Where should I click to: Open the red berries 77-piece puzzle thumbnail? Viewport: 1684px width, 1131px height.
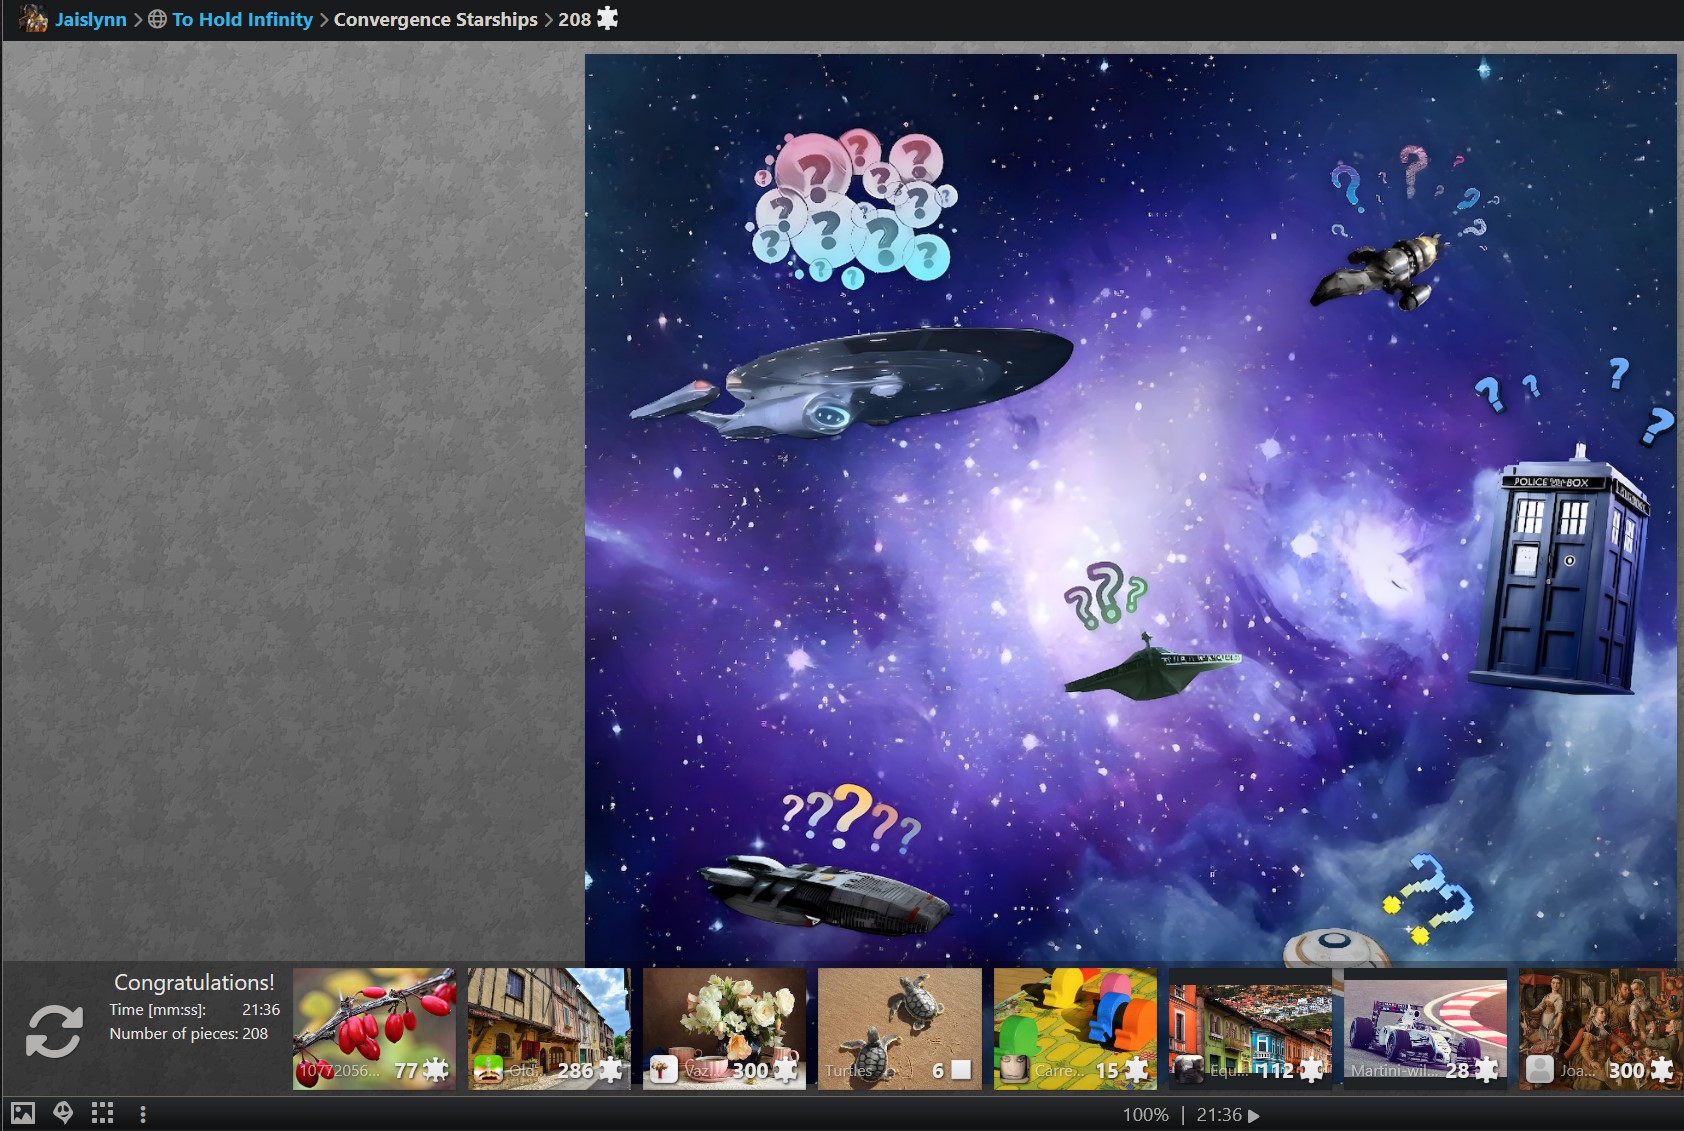374,1028
